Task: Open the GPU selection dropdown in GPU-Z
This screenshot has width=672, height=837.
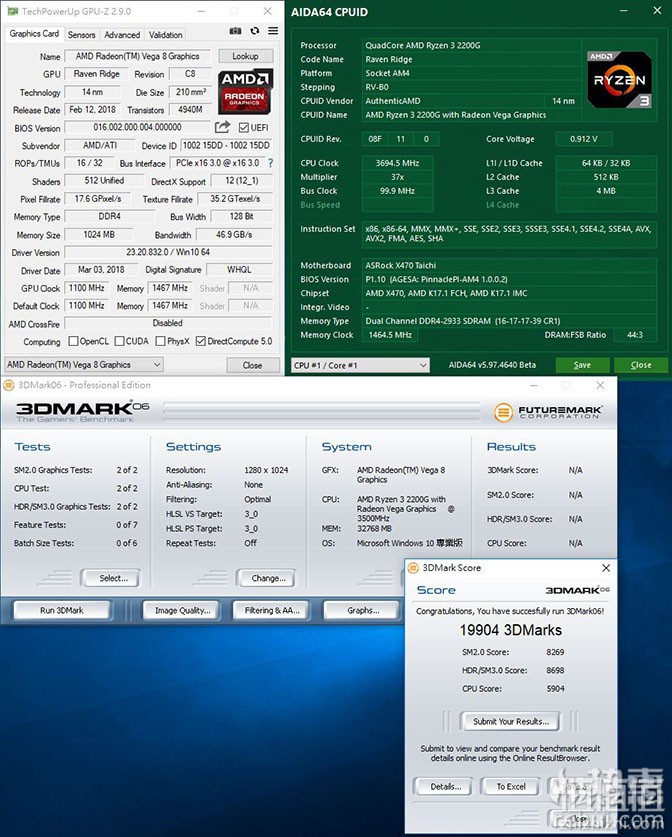Action: tap(84, 365)
